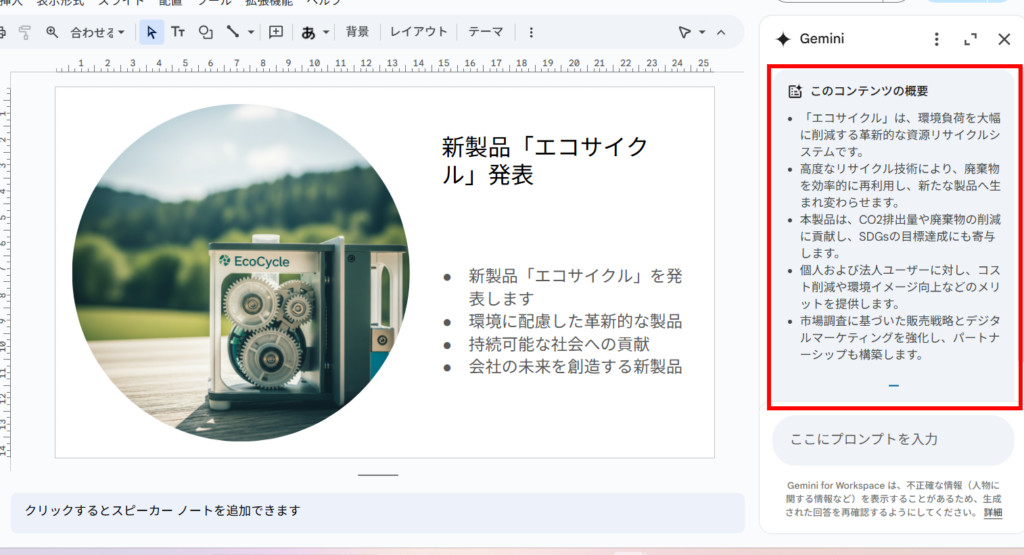Open the line type dropdown arrow
1024x555 pixels.
tap(251, 32)
